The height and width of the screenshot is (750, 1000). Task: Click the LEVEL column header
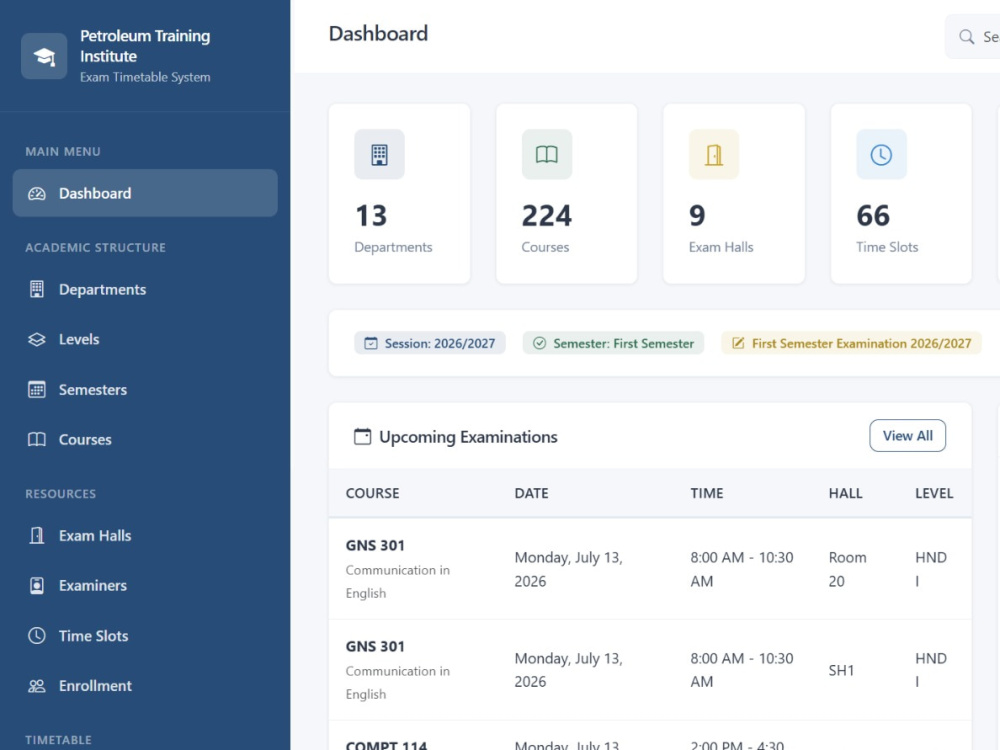[x=934, y=493]
